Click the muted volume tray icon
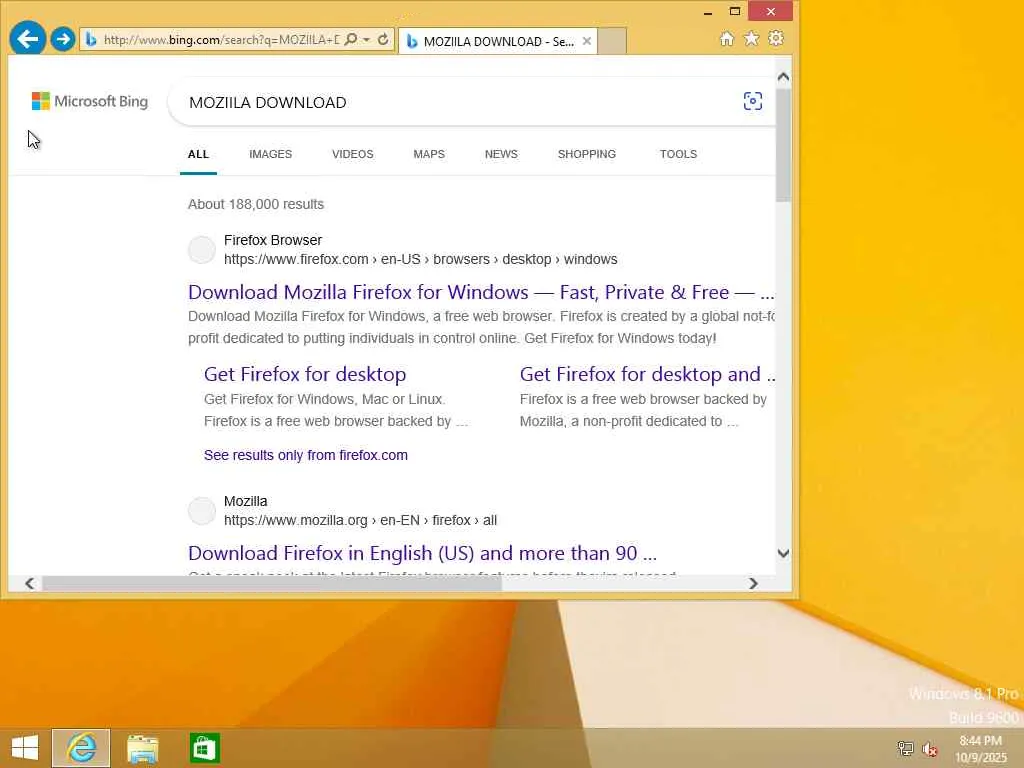 pyautogui.click(x=929, y=749)
